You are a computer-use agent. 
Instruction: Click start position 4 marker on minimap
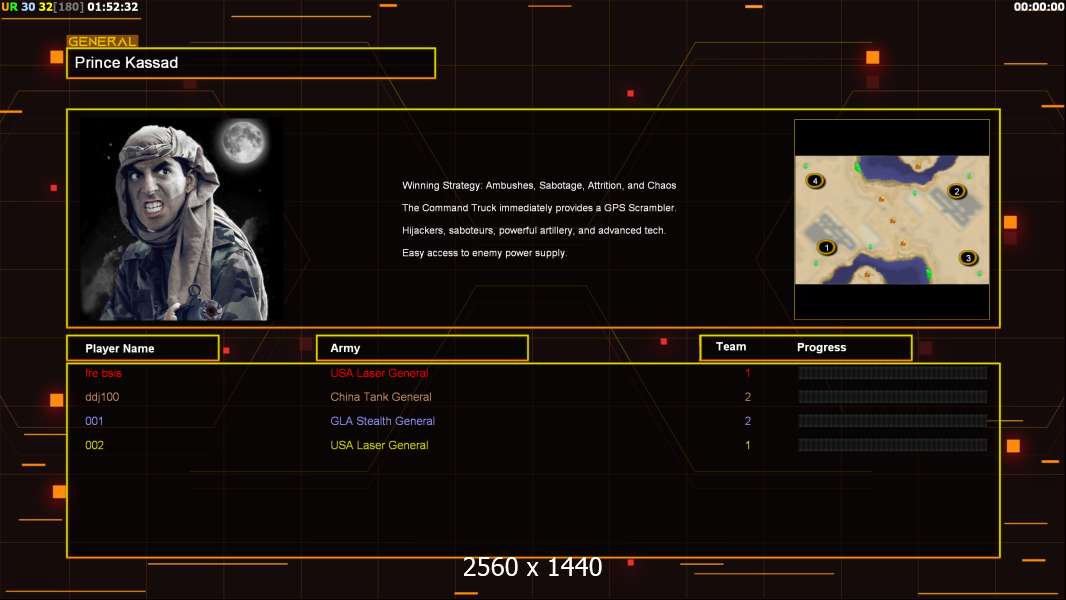click(815, 181)
